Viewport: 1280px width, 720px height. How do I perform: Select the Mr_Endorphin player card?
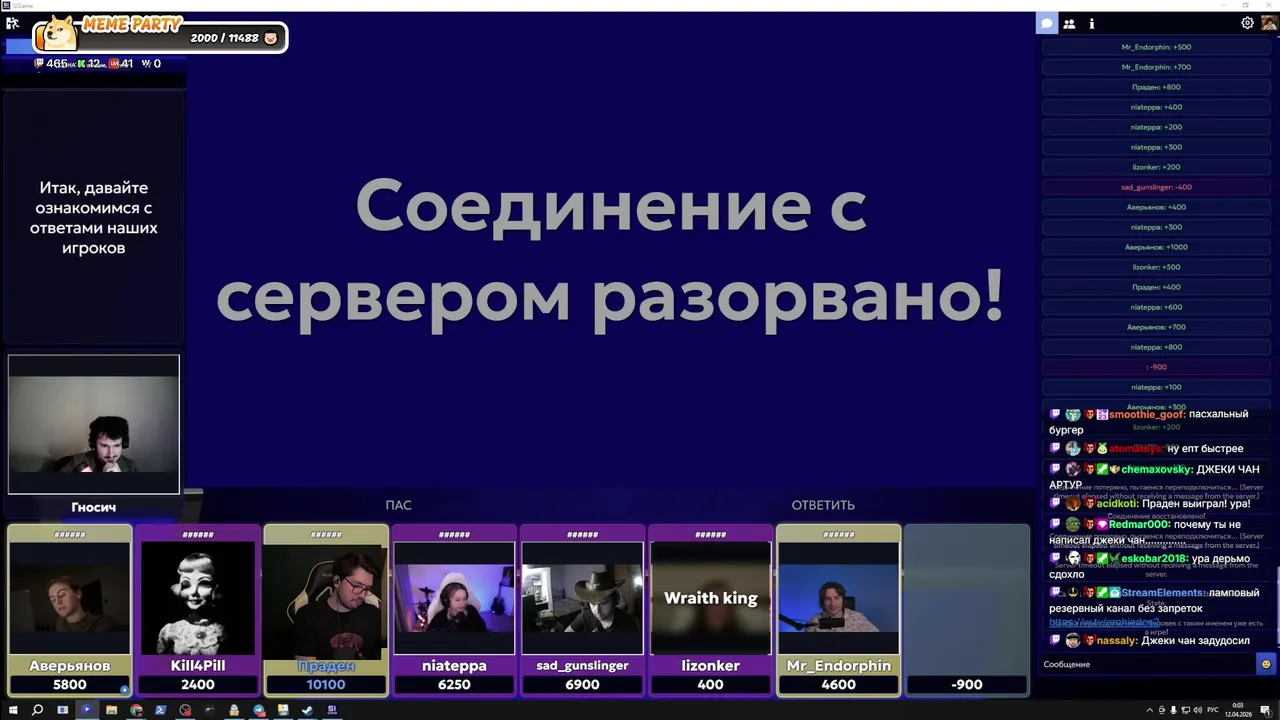[x=838, y=610]
